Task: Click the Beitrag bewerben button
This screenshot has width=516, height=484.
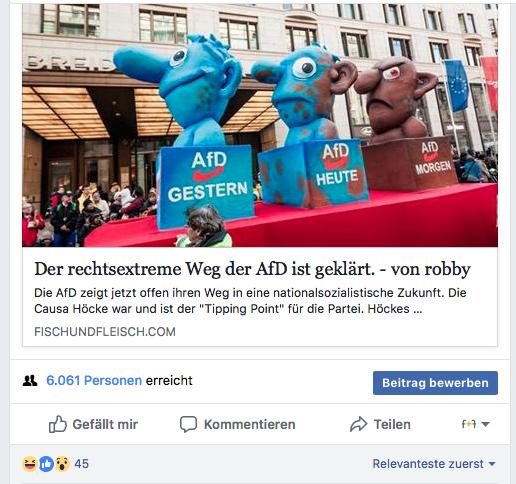Action: pos(435,383)
